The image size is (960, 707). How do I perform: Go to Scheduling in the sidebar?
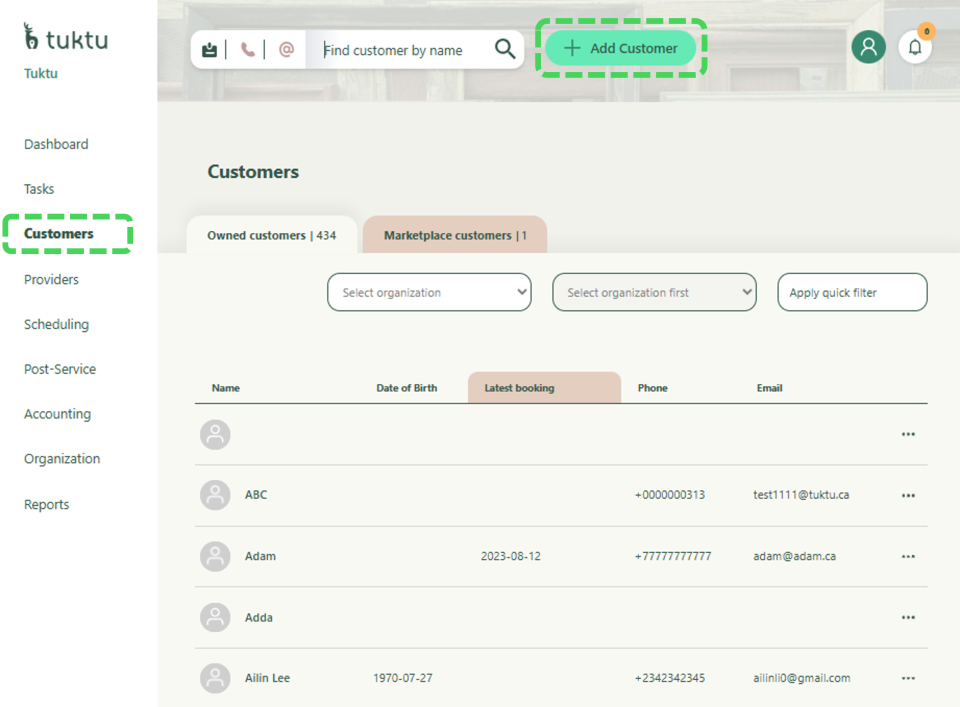56,324
